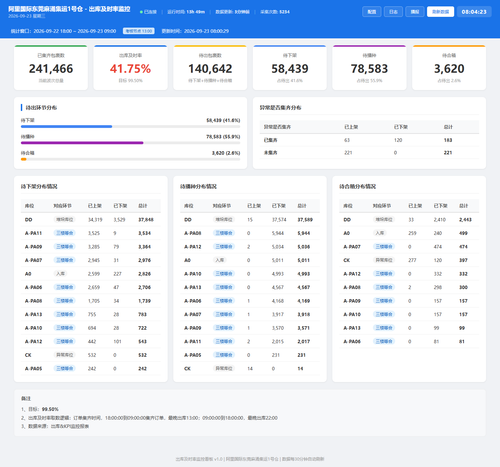Select the 58,439 待下架 KPI card
Image resolution: width=500 pixels, height=467 pixels.
(x=290, y=68)
